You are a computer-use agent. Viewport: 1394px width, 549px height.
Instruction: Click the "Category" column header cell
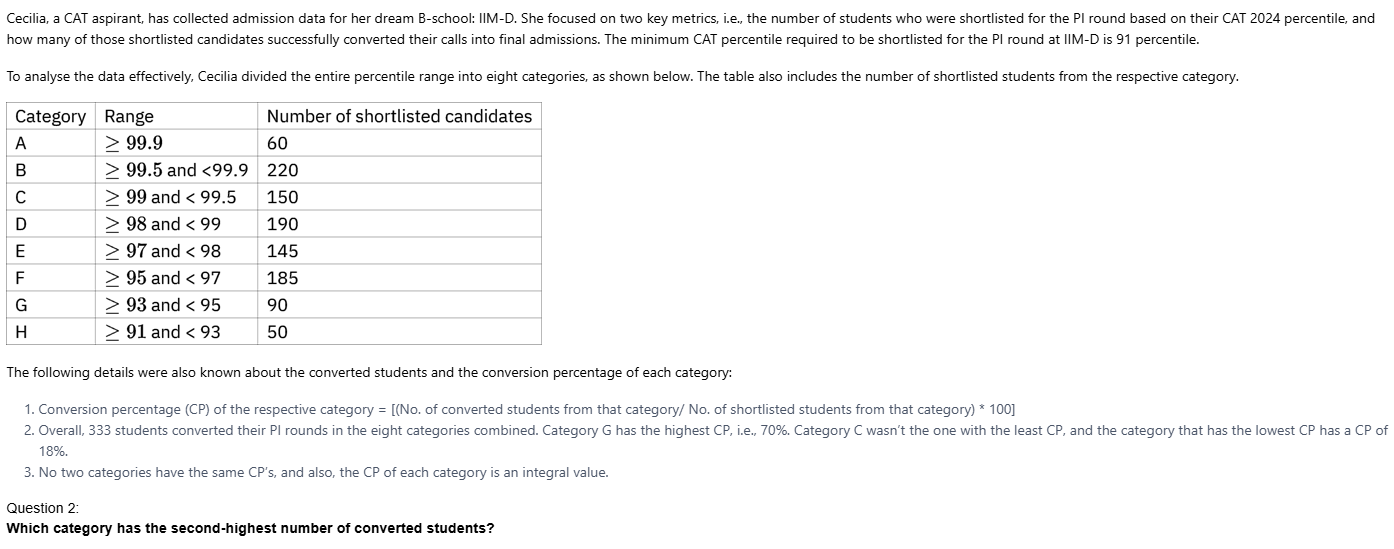[x=51, y=116]
